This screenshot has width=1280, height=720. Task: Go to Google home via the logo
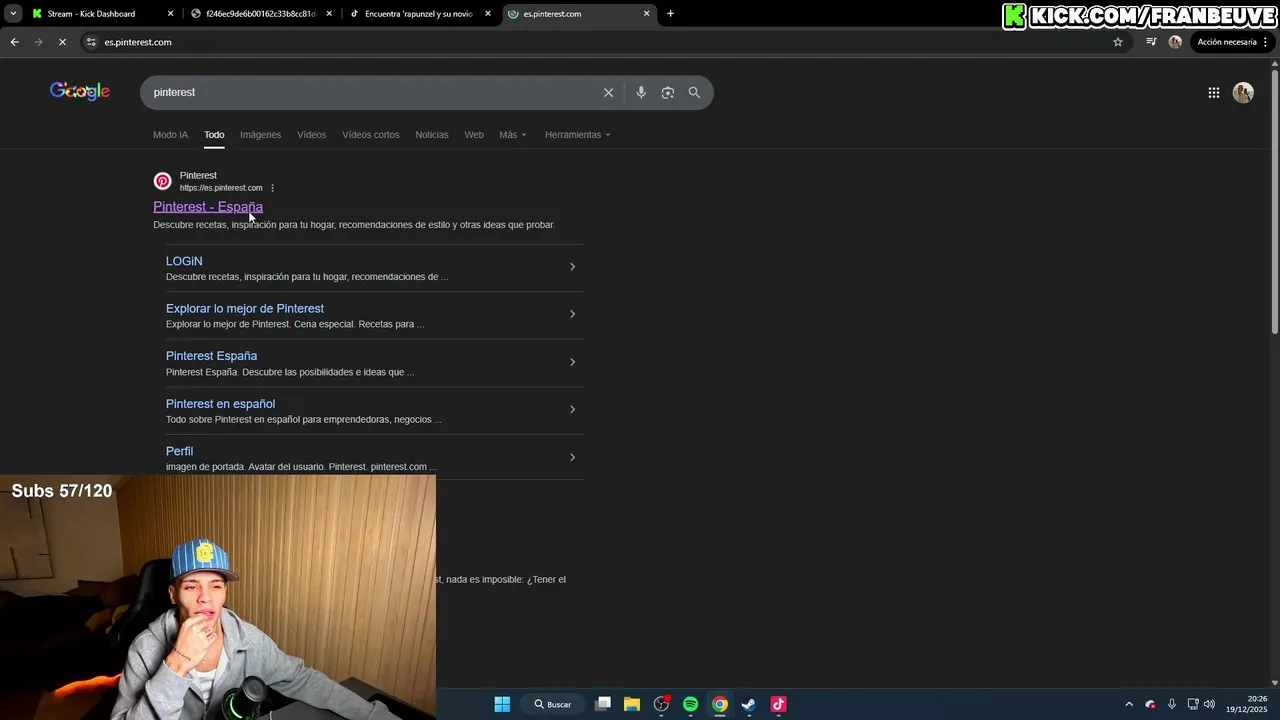click(x=80, y=92)
